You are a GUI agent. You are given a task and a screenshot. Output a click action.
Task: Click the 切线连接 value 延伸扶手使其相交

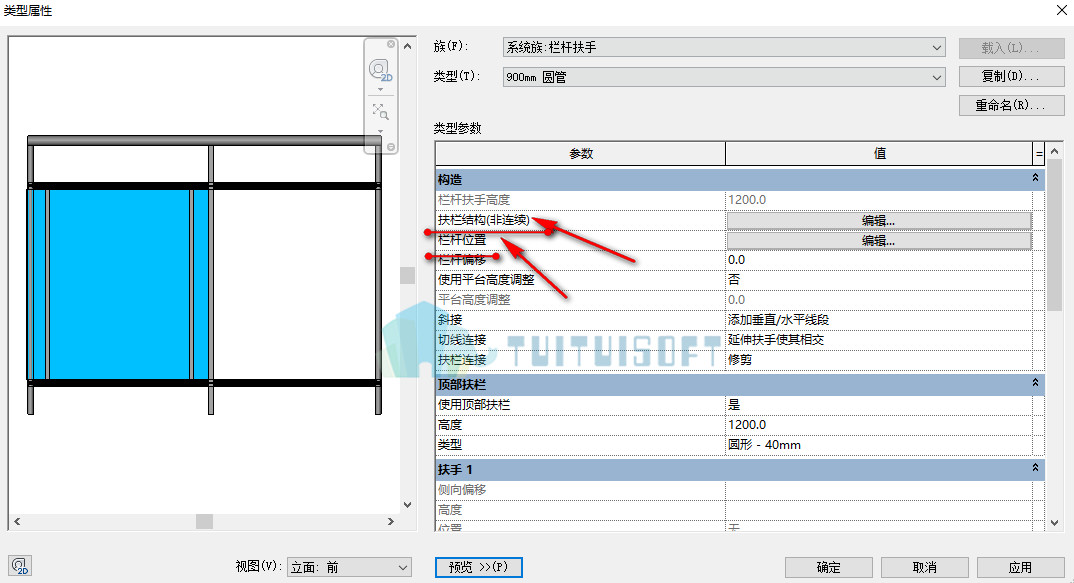[879, 340]
